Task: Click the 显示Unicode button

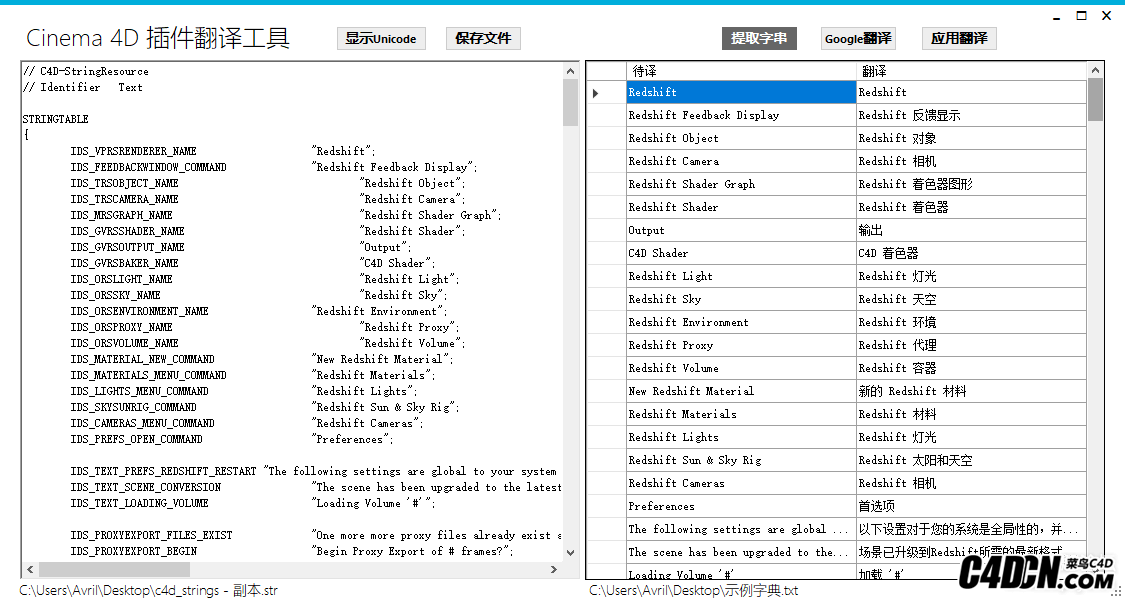Action: pos(381,39)
